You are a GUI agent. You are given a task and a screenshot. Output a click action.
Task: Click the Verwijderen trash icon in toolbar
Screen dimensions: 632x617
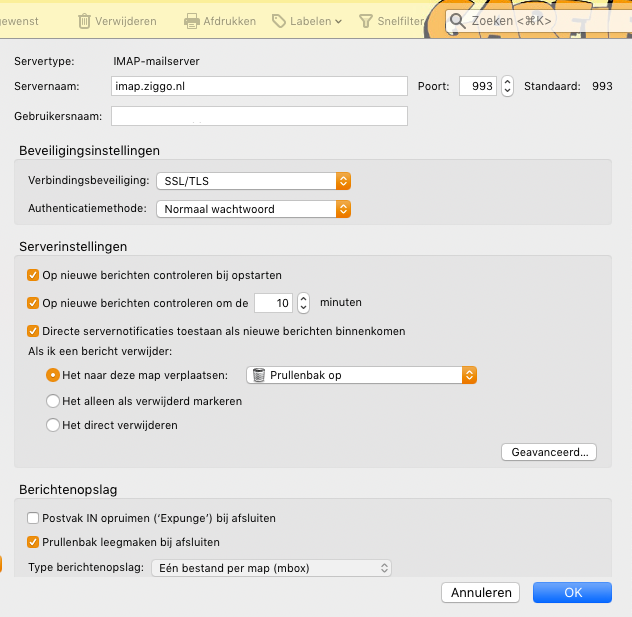[x=84, y=21]
